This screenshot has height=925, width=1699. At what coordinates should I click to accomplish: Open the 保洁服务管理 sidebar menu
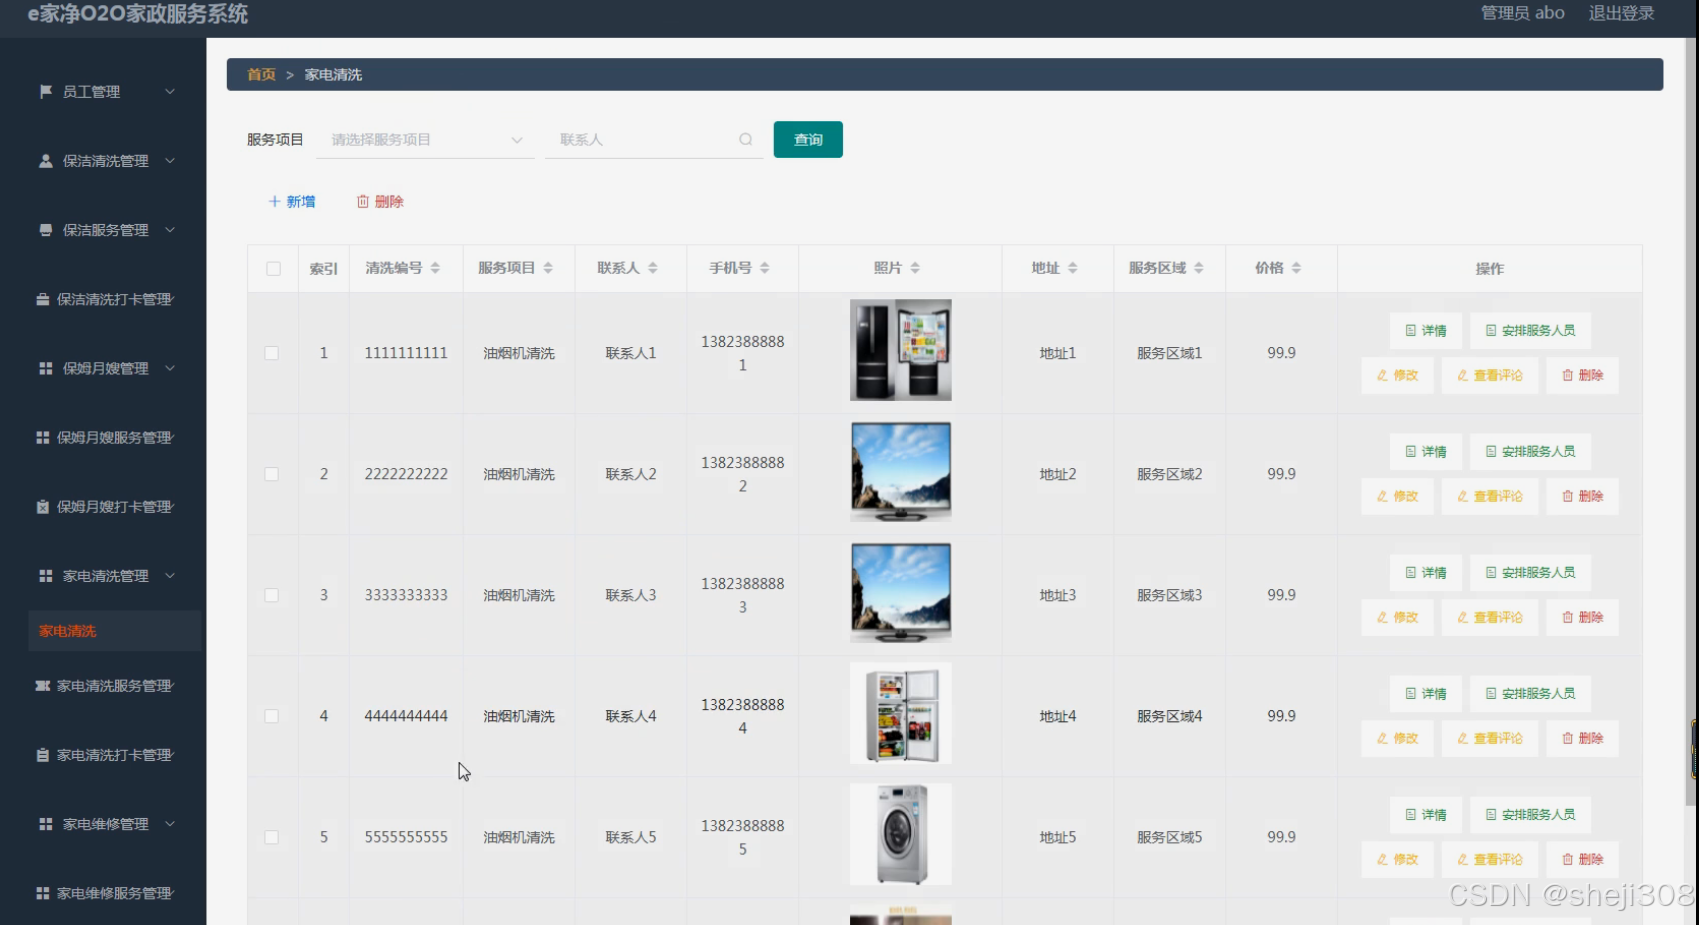point(100,229)
